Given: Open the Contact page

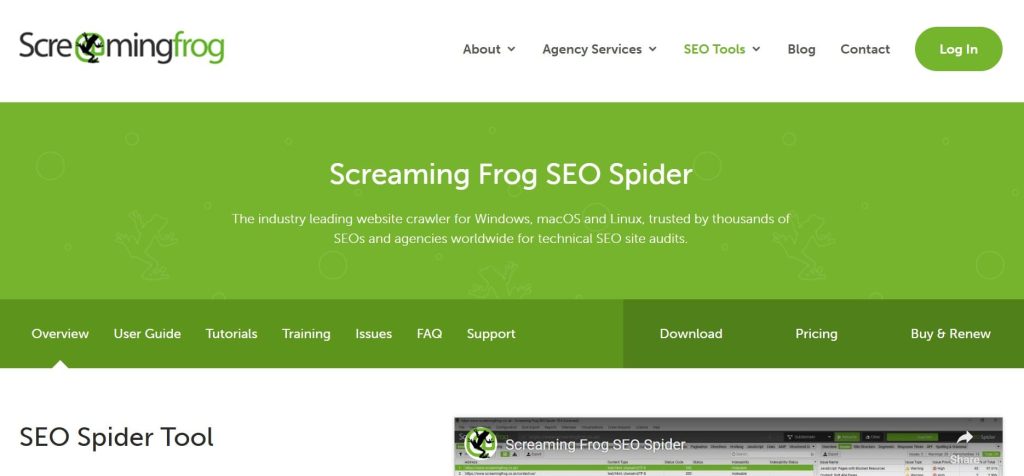Looking at the screenshot, I should [x=865, y=49].
